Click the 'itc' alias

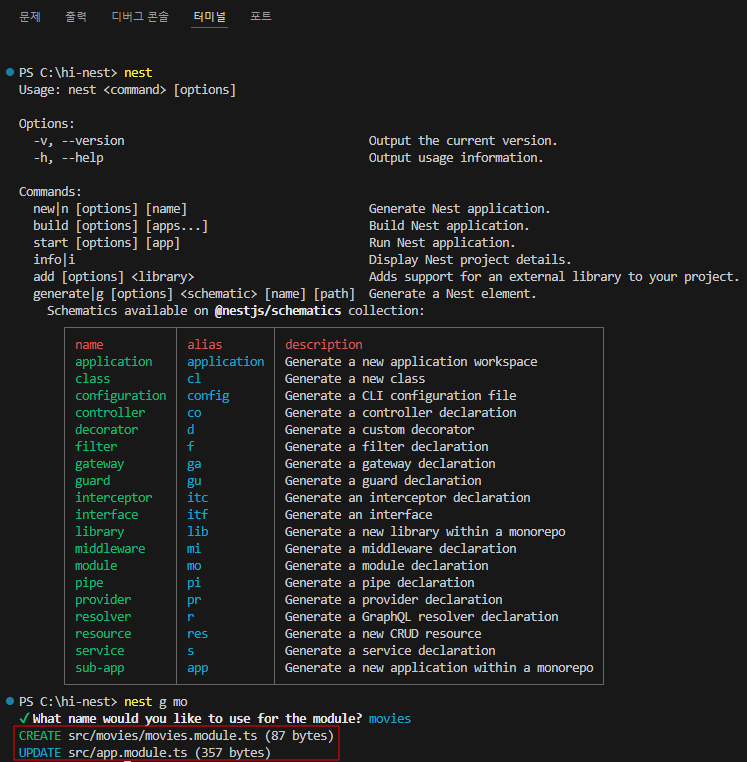click(197, 498)
